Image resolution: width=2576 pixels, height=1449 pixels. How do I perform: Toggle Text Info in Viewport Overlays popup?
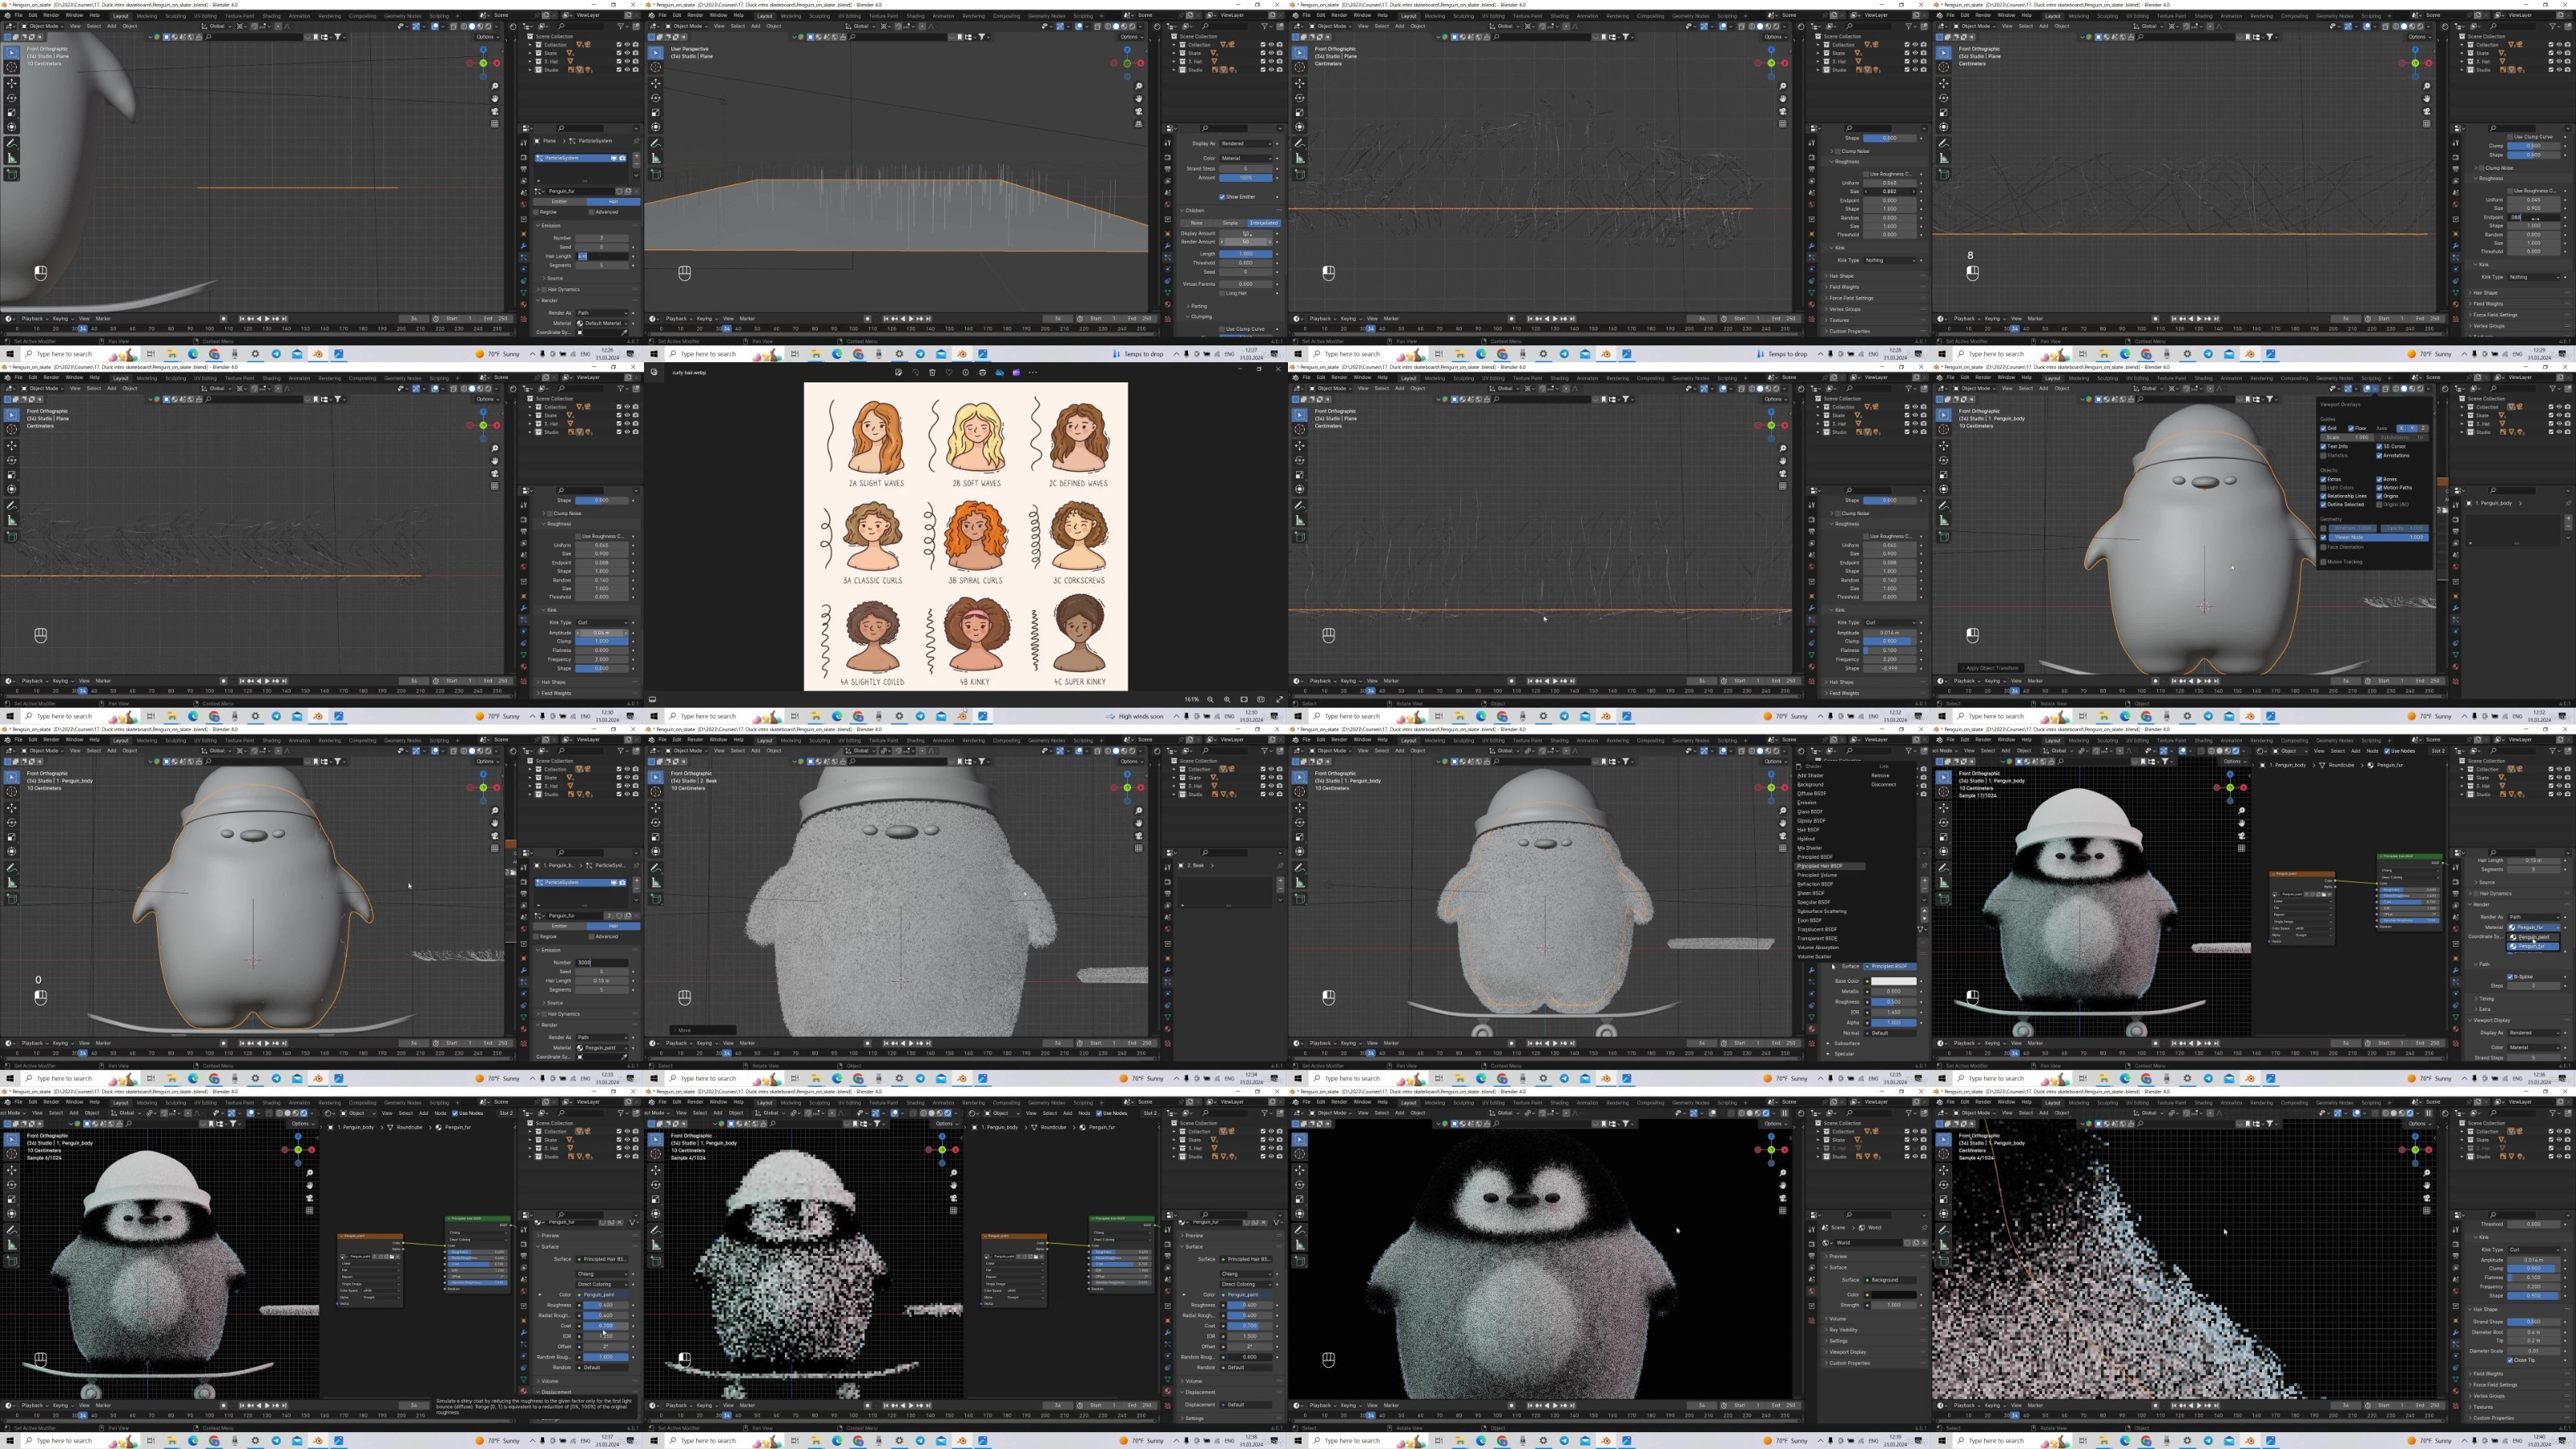[2323, 447]
